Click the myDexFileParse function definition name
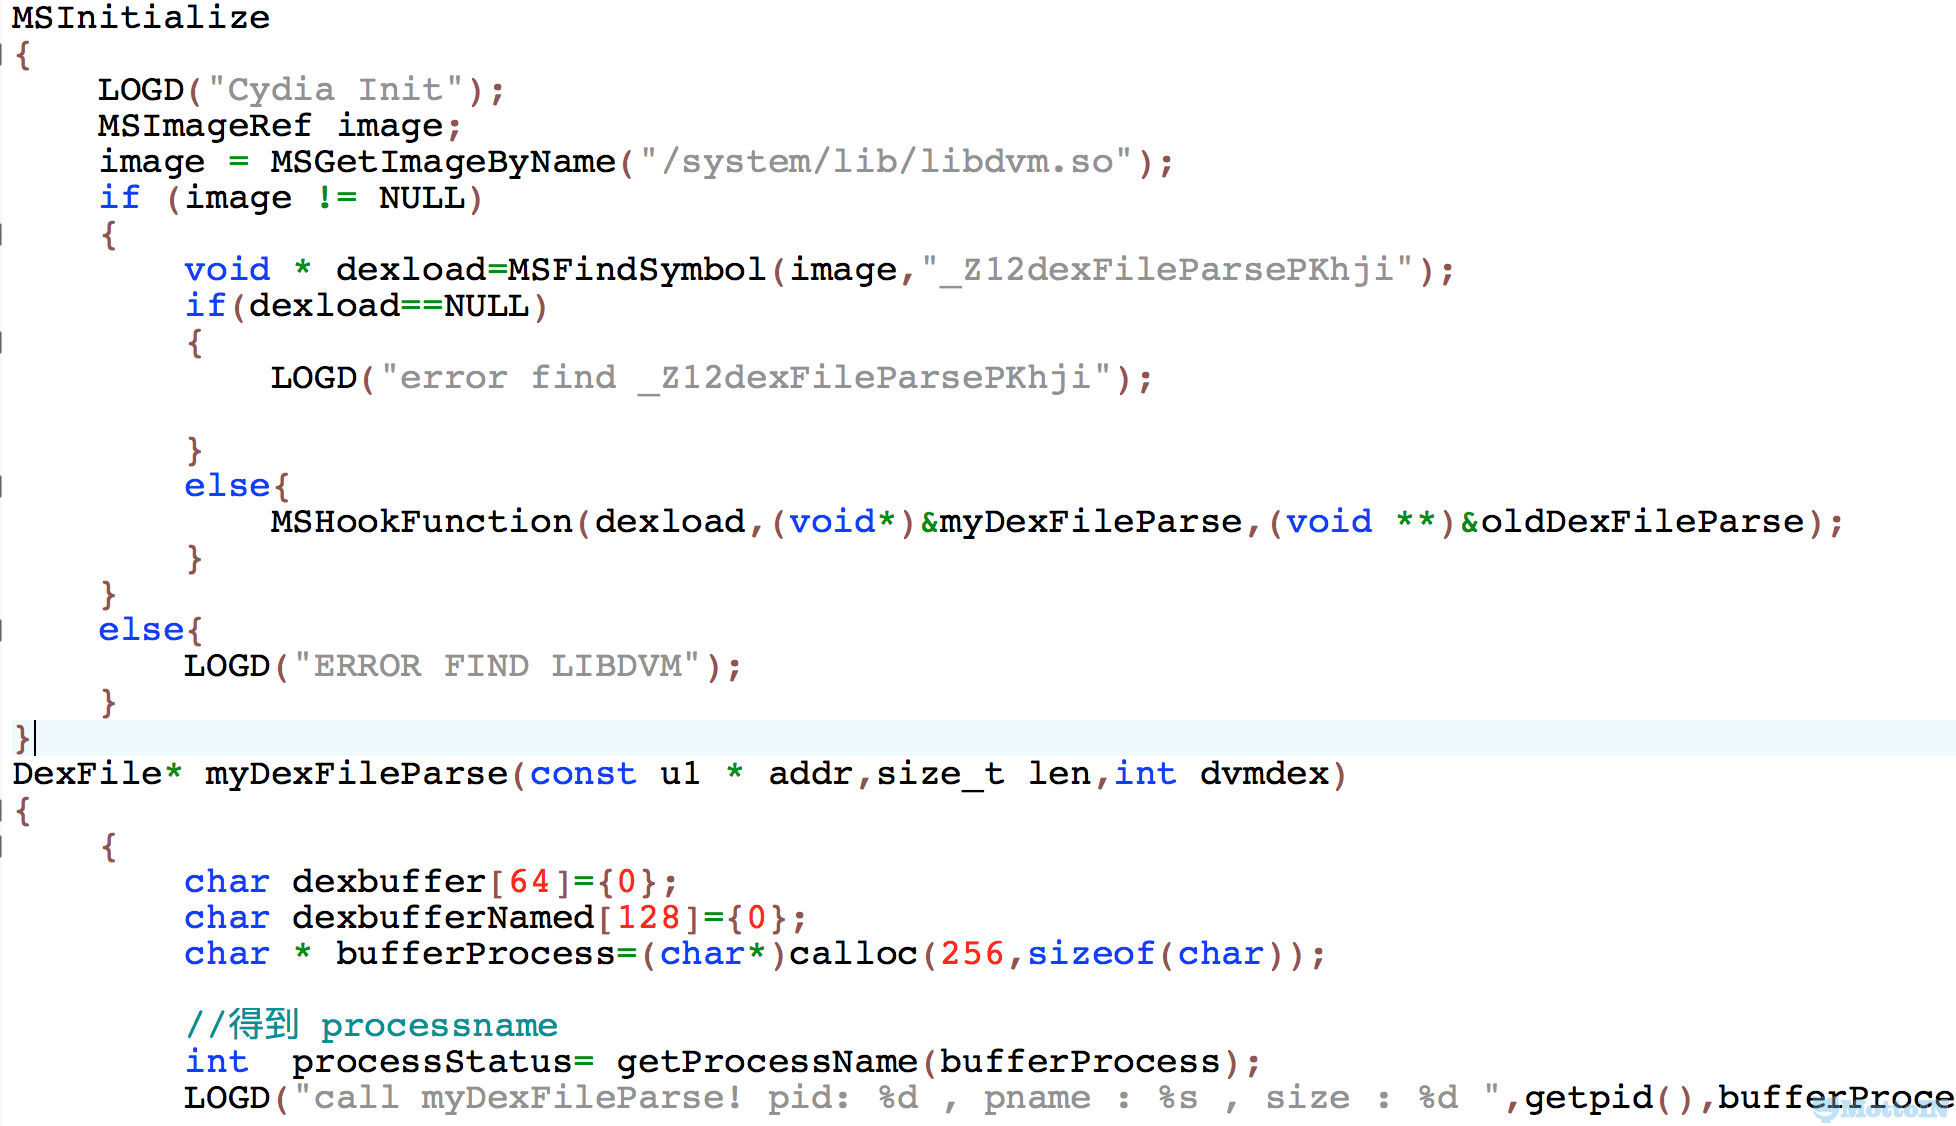This screenshot has width=1956, height=1126. pos(357,774)
